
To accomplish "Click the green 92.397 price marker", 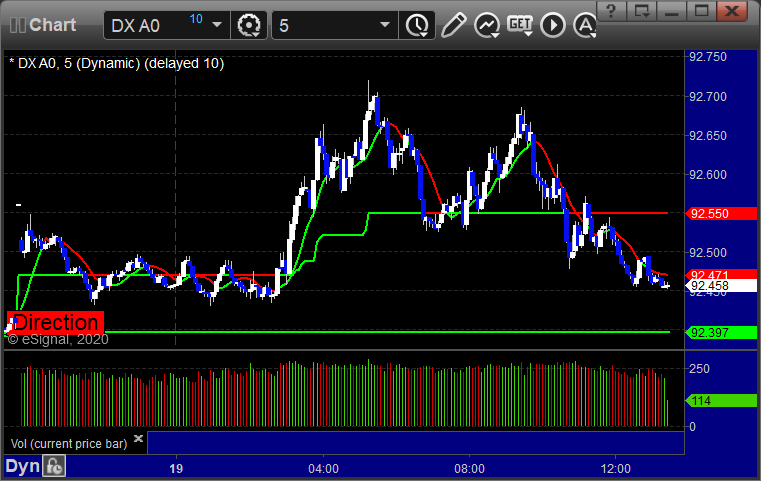I will pos(722,332).
